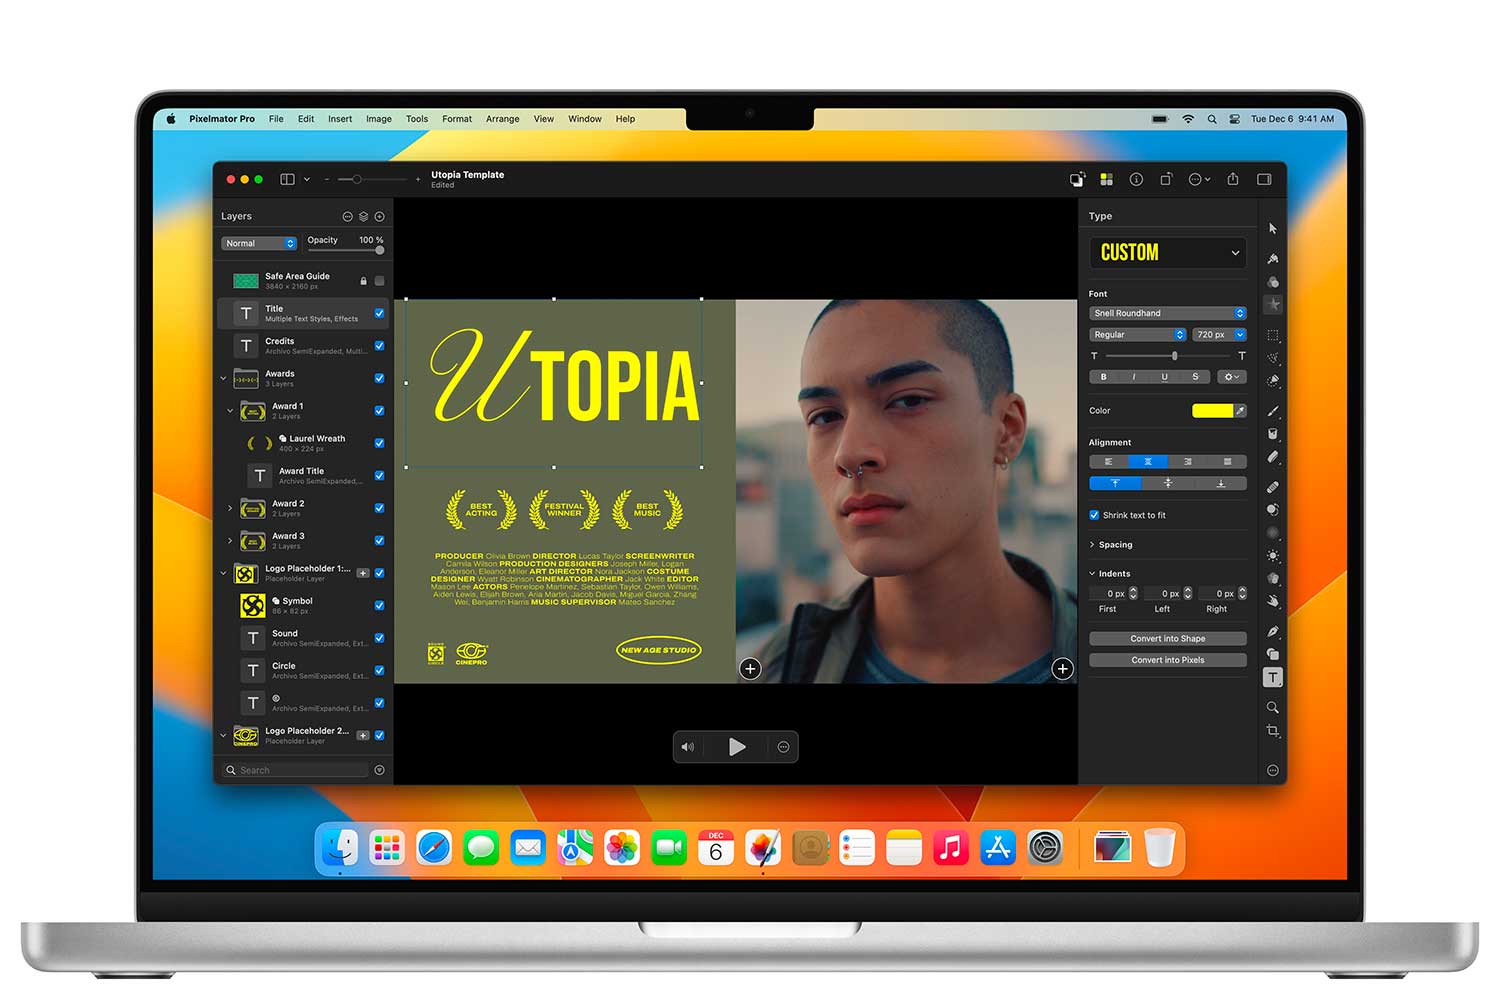1500x988 pixels.
Task: Select the Arrange (arrow) tool
Action: click(1273, 229)
